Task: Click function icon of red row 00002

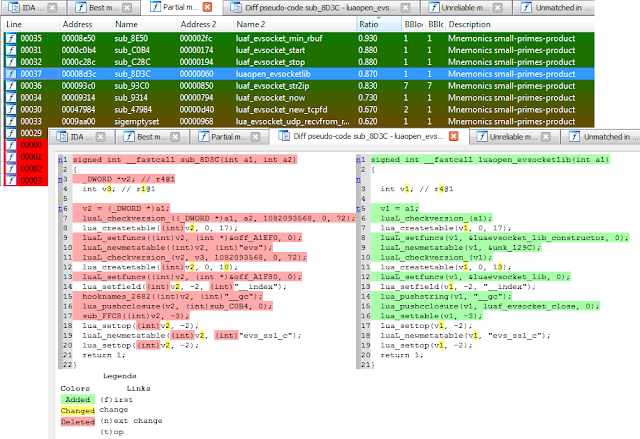Action: coord(11,169)
